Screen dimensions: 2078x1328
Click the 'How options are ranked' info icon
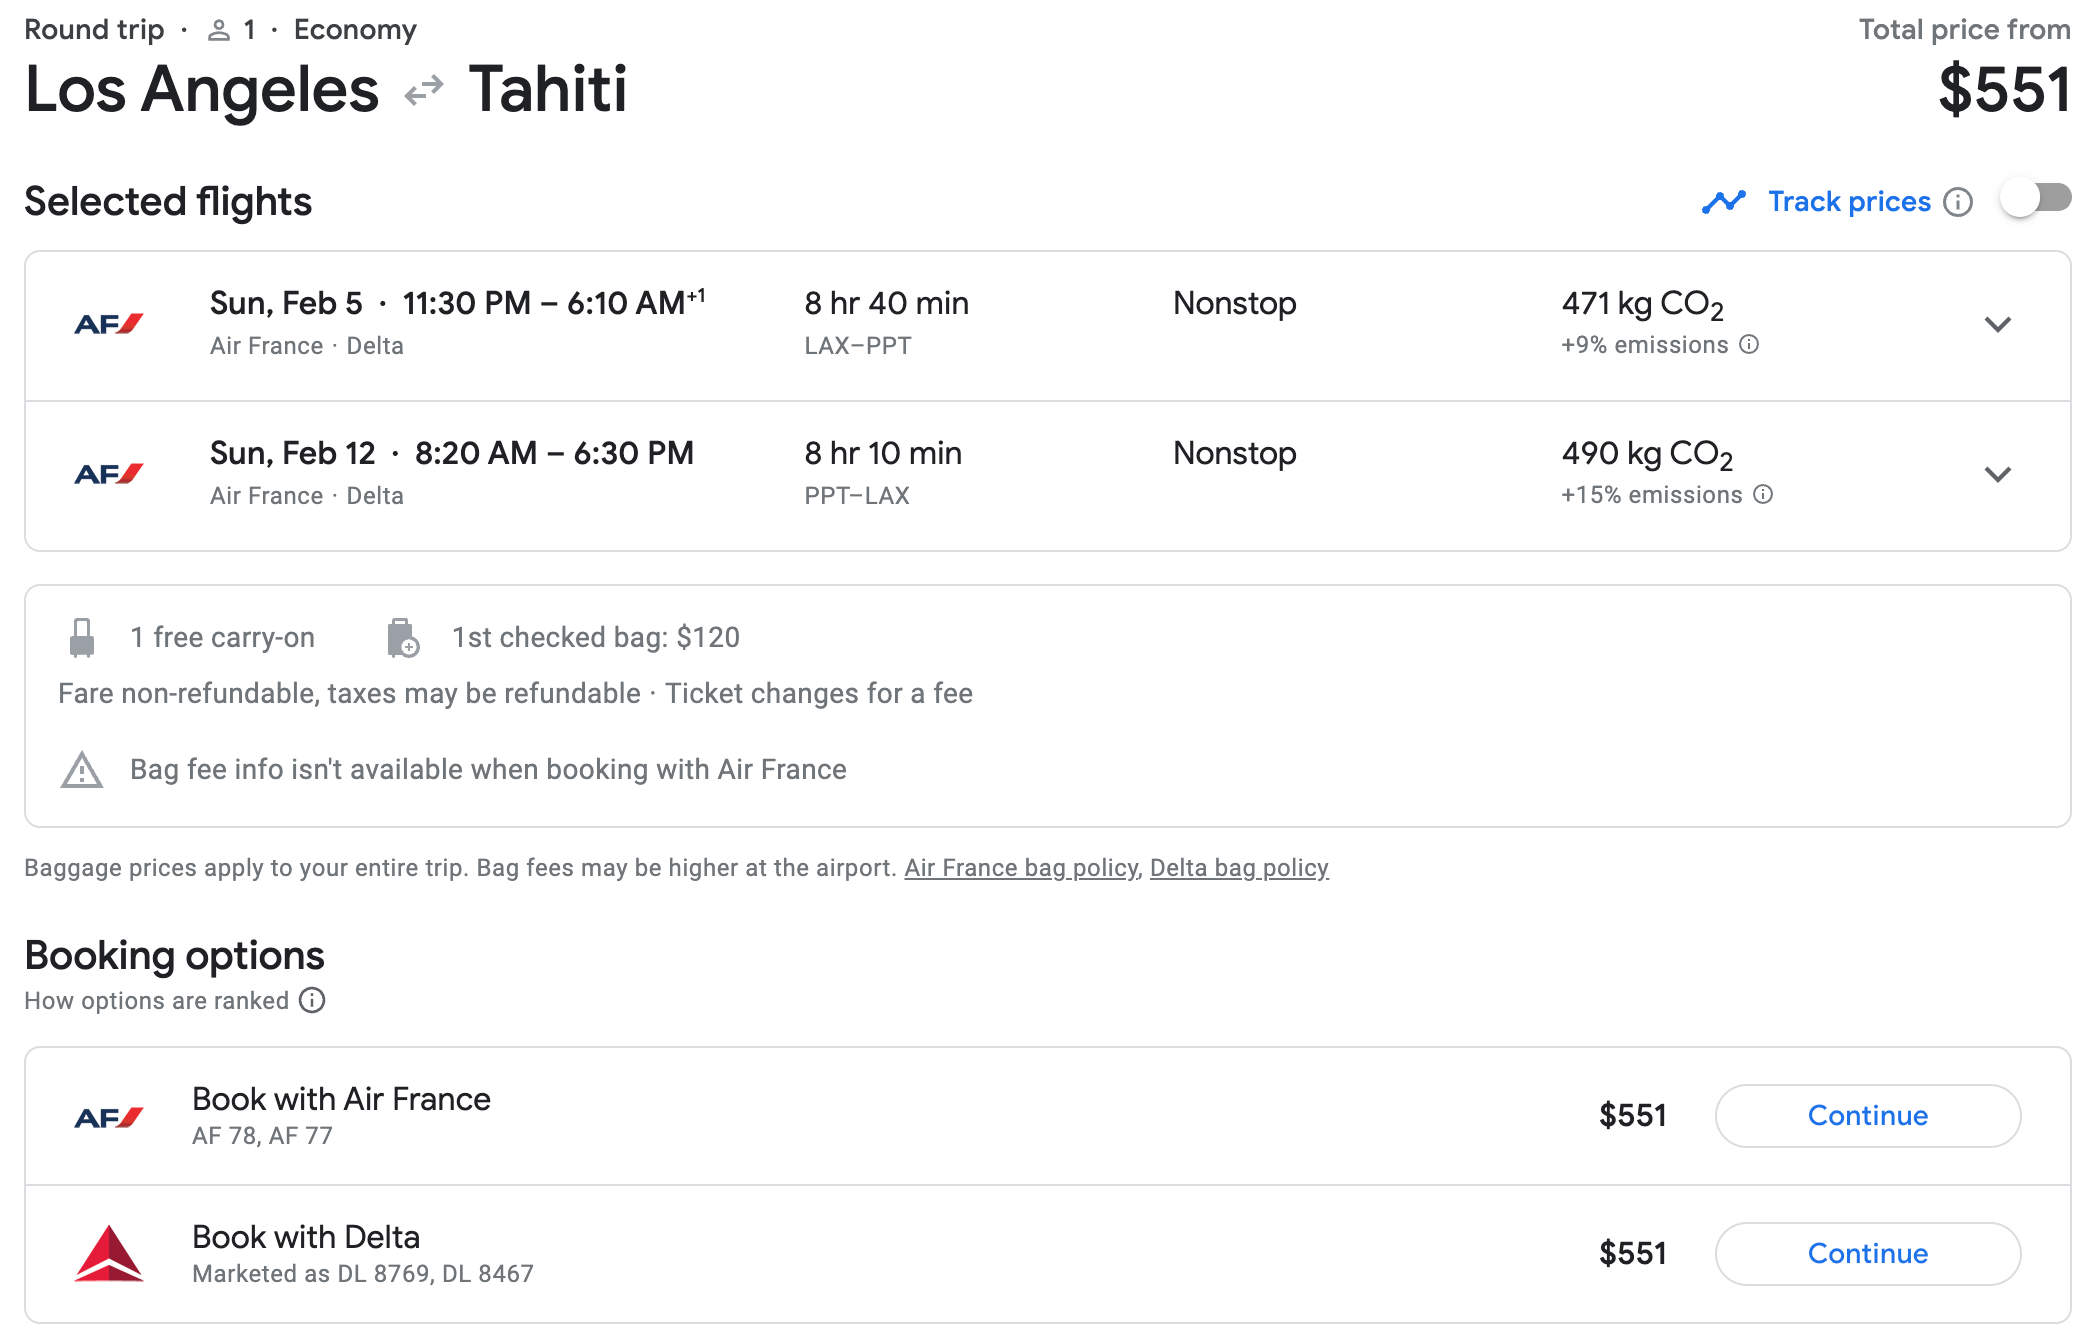[x=312, y=1001]
